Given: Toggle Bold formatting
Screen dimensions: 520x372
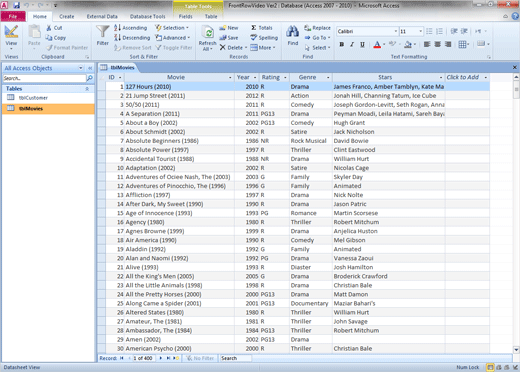Looking at the screenshot, I should point(342,44).
